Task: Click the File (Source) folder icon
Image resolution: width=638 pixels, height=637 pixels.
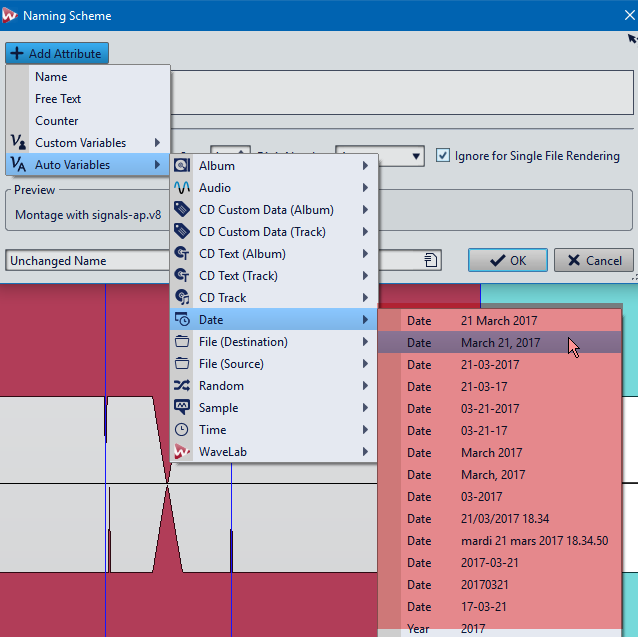Action: pos(181,363)
